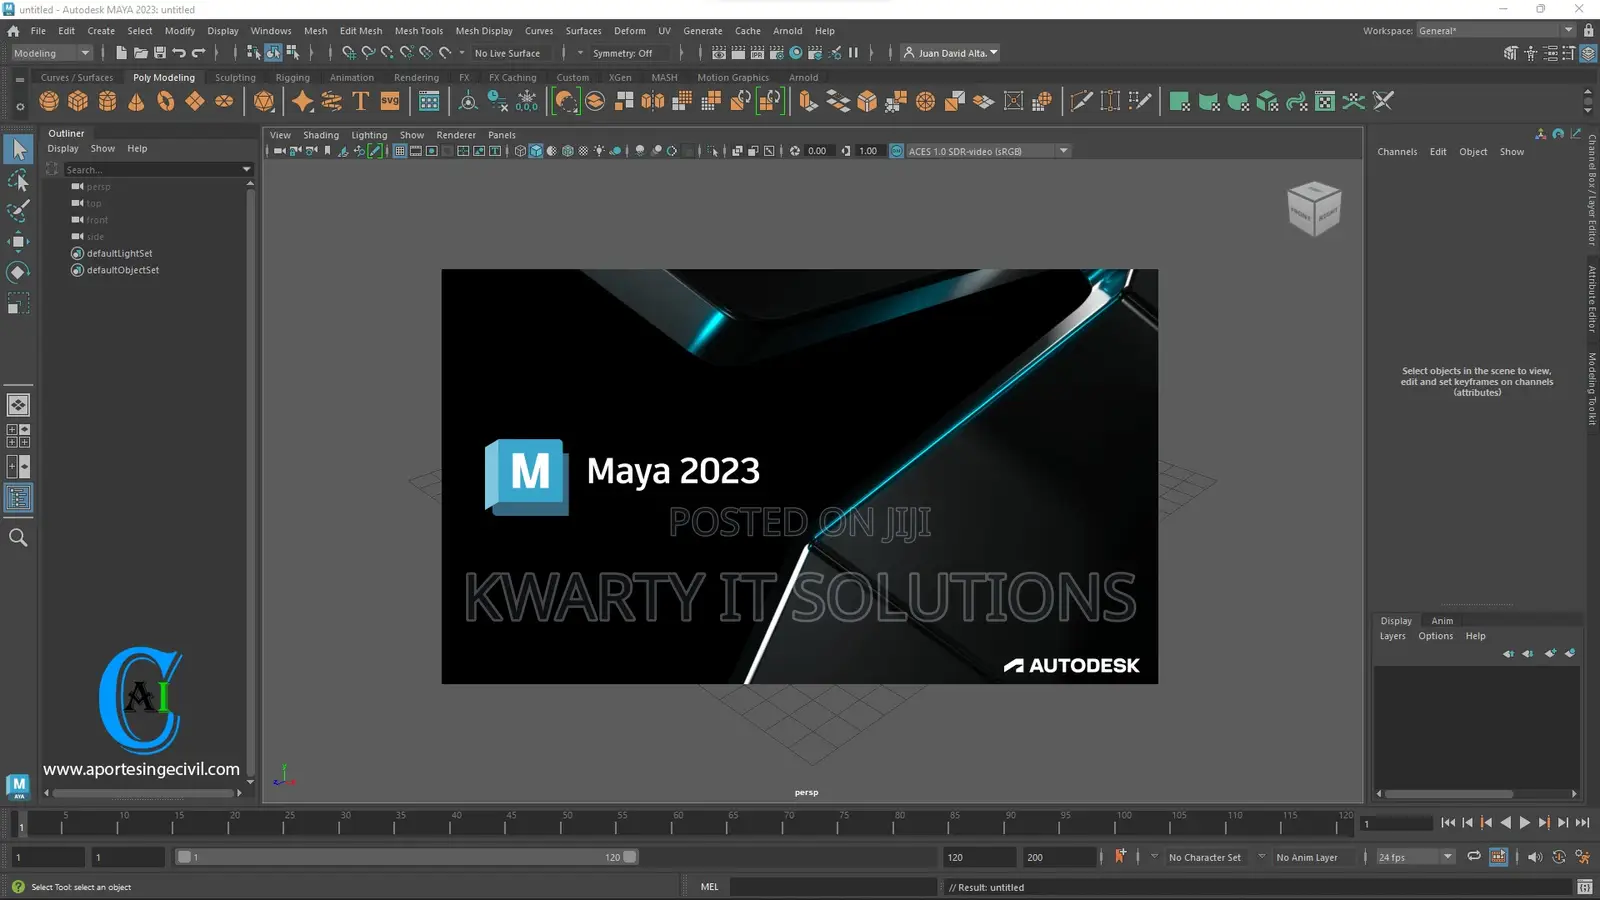Create a polygon cylinder from the shelf

tap(107, 101)
